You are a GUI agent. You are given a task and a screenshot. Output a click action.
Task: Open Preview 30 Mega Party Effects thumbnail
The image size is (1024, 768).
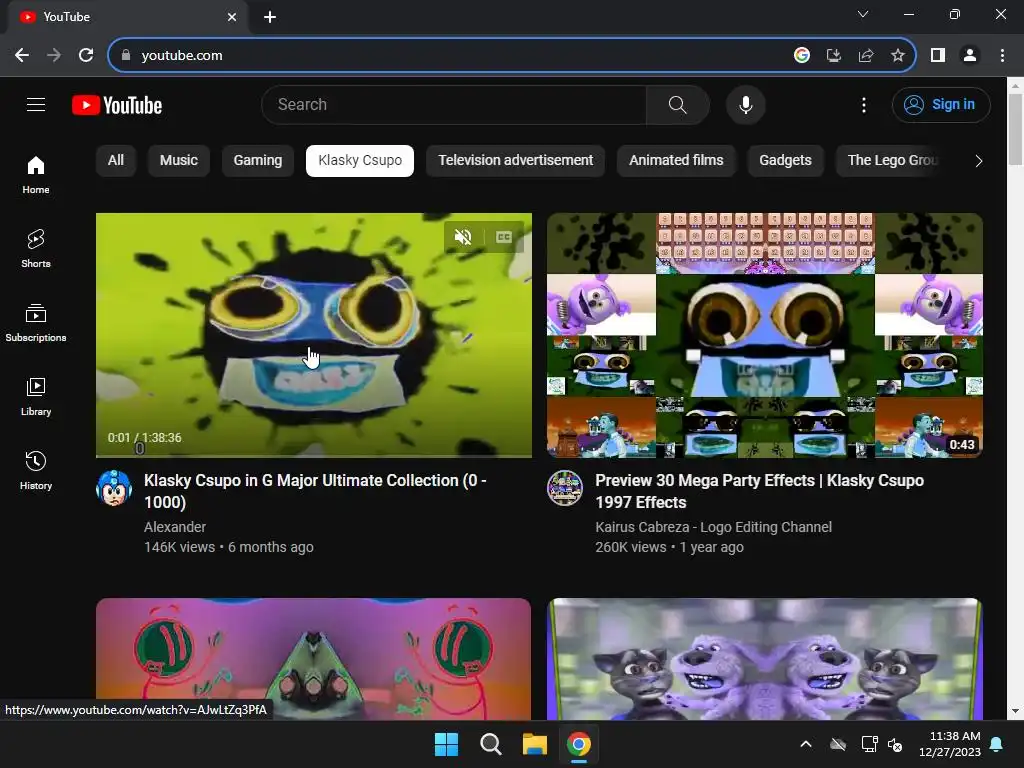pos(765,335)
